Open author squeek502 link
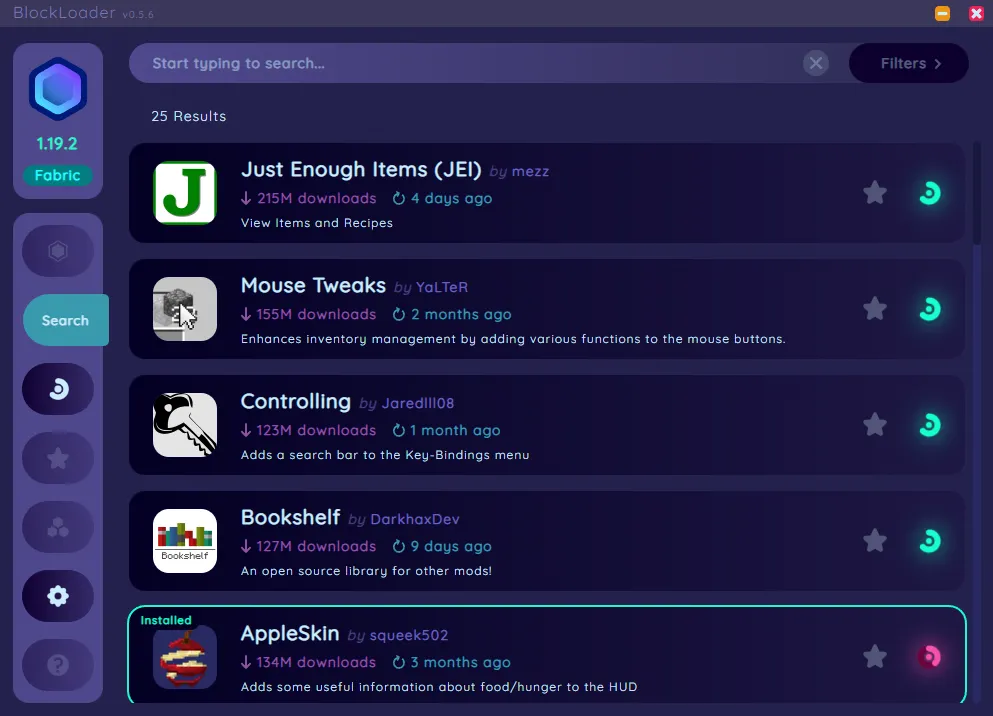Screen dimensions: 993x716 [x=409, y=635]
